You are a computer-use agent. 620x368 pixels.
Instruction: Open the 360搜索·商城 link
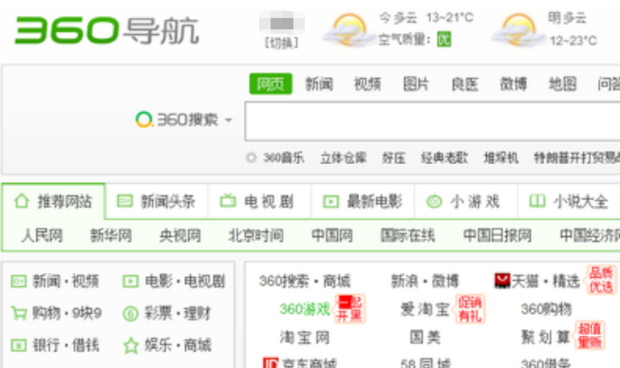coord(305,281)
